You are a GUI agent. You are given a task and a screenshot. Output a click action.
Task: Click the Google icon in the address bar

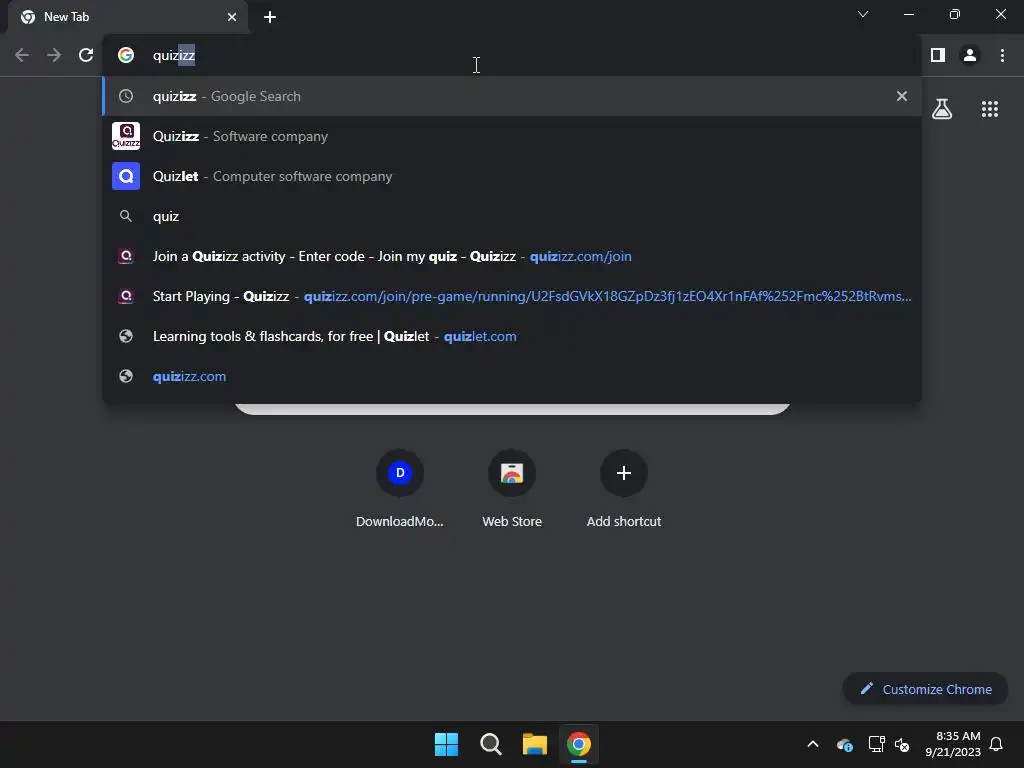point(126,56)
